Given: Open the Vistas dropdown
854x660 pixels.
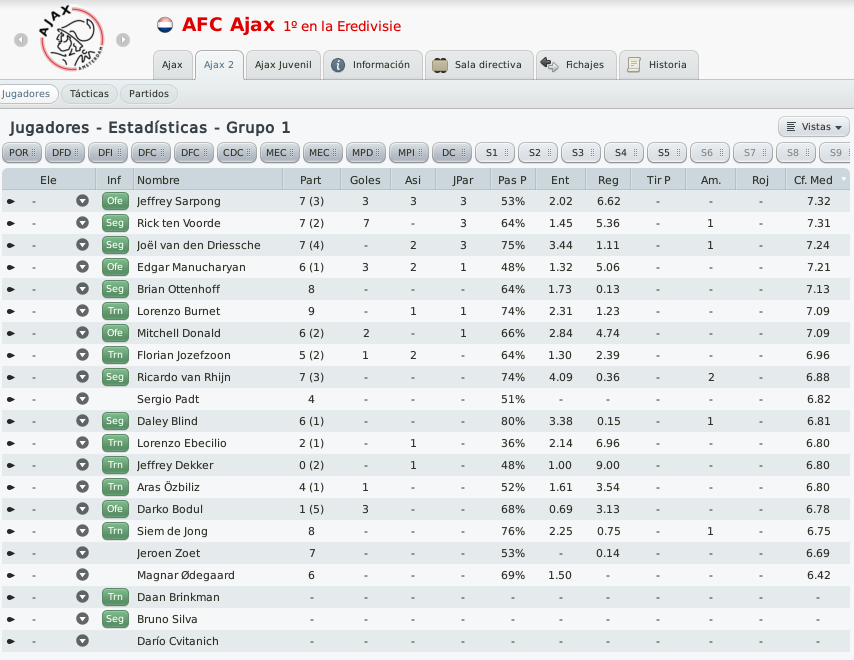Looking at the screenshot, I should pos(814,127).
